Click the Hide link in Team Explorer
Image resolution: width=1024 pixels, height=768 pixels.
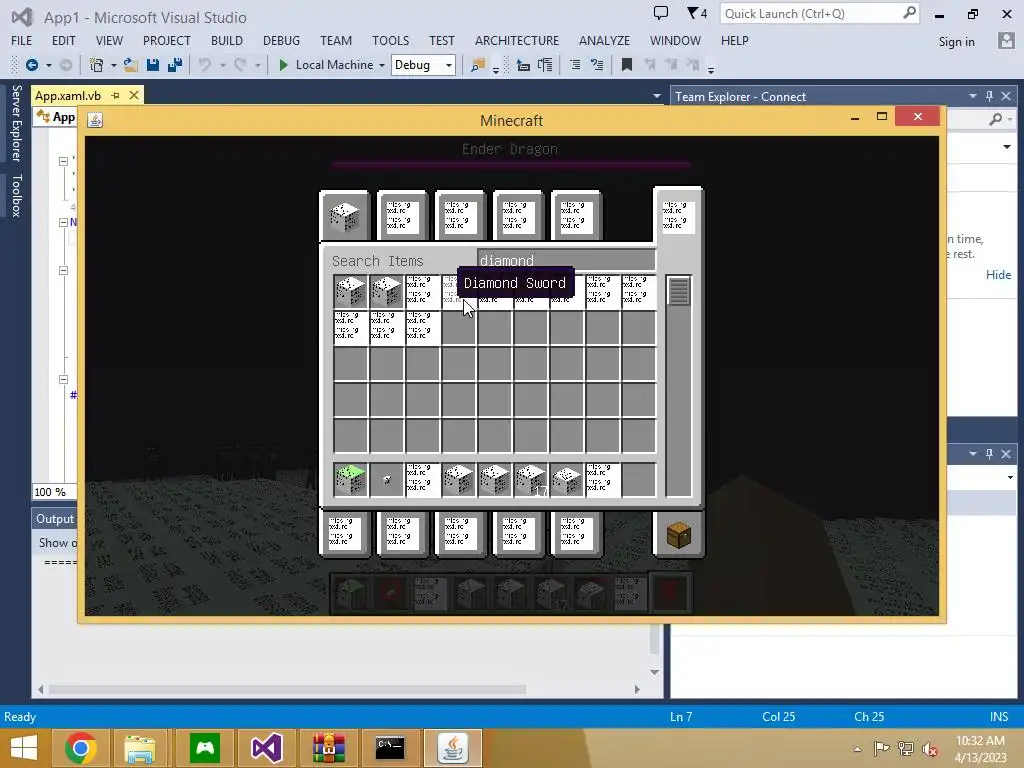point(998,275)
